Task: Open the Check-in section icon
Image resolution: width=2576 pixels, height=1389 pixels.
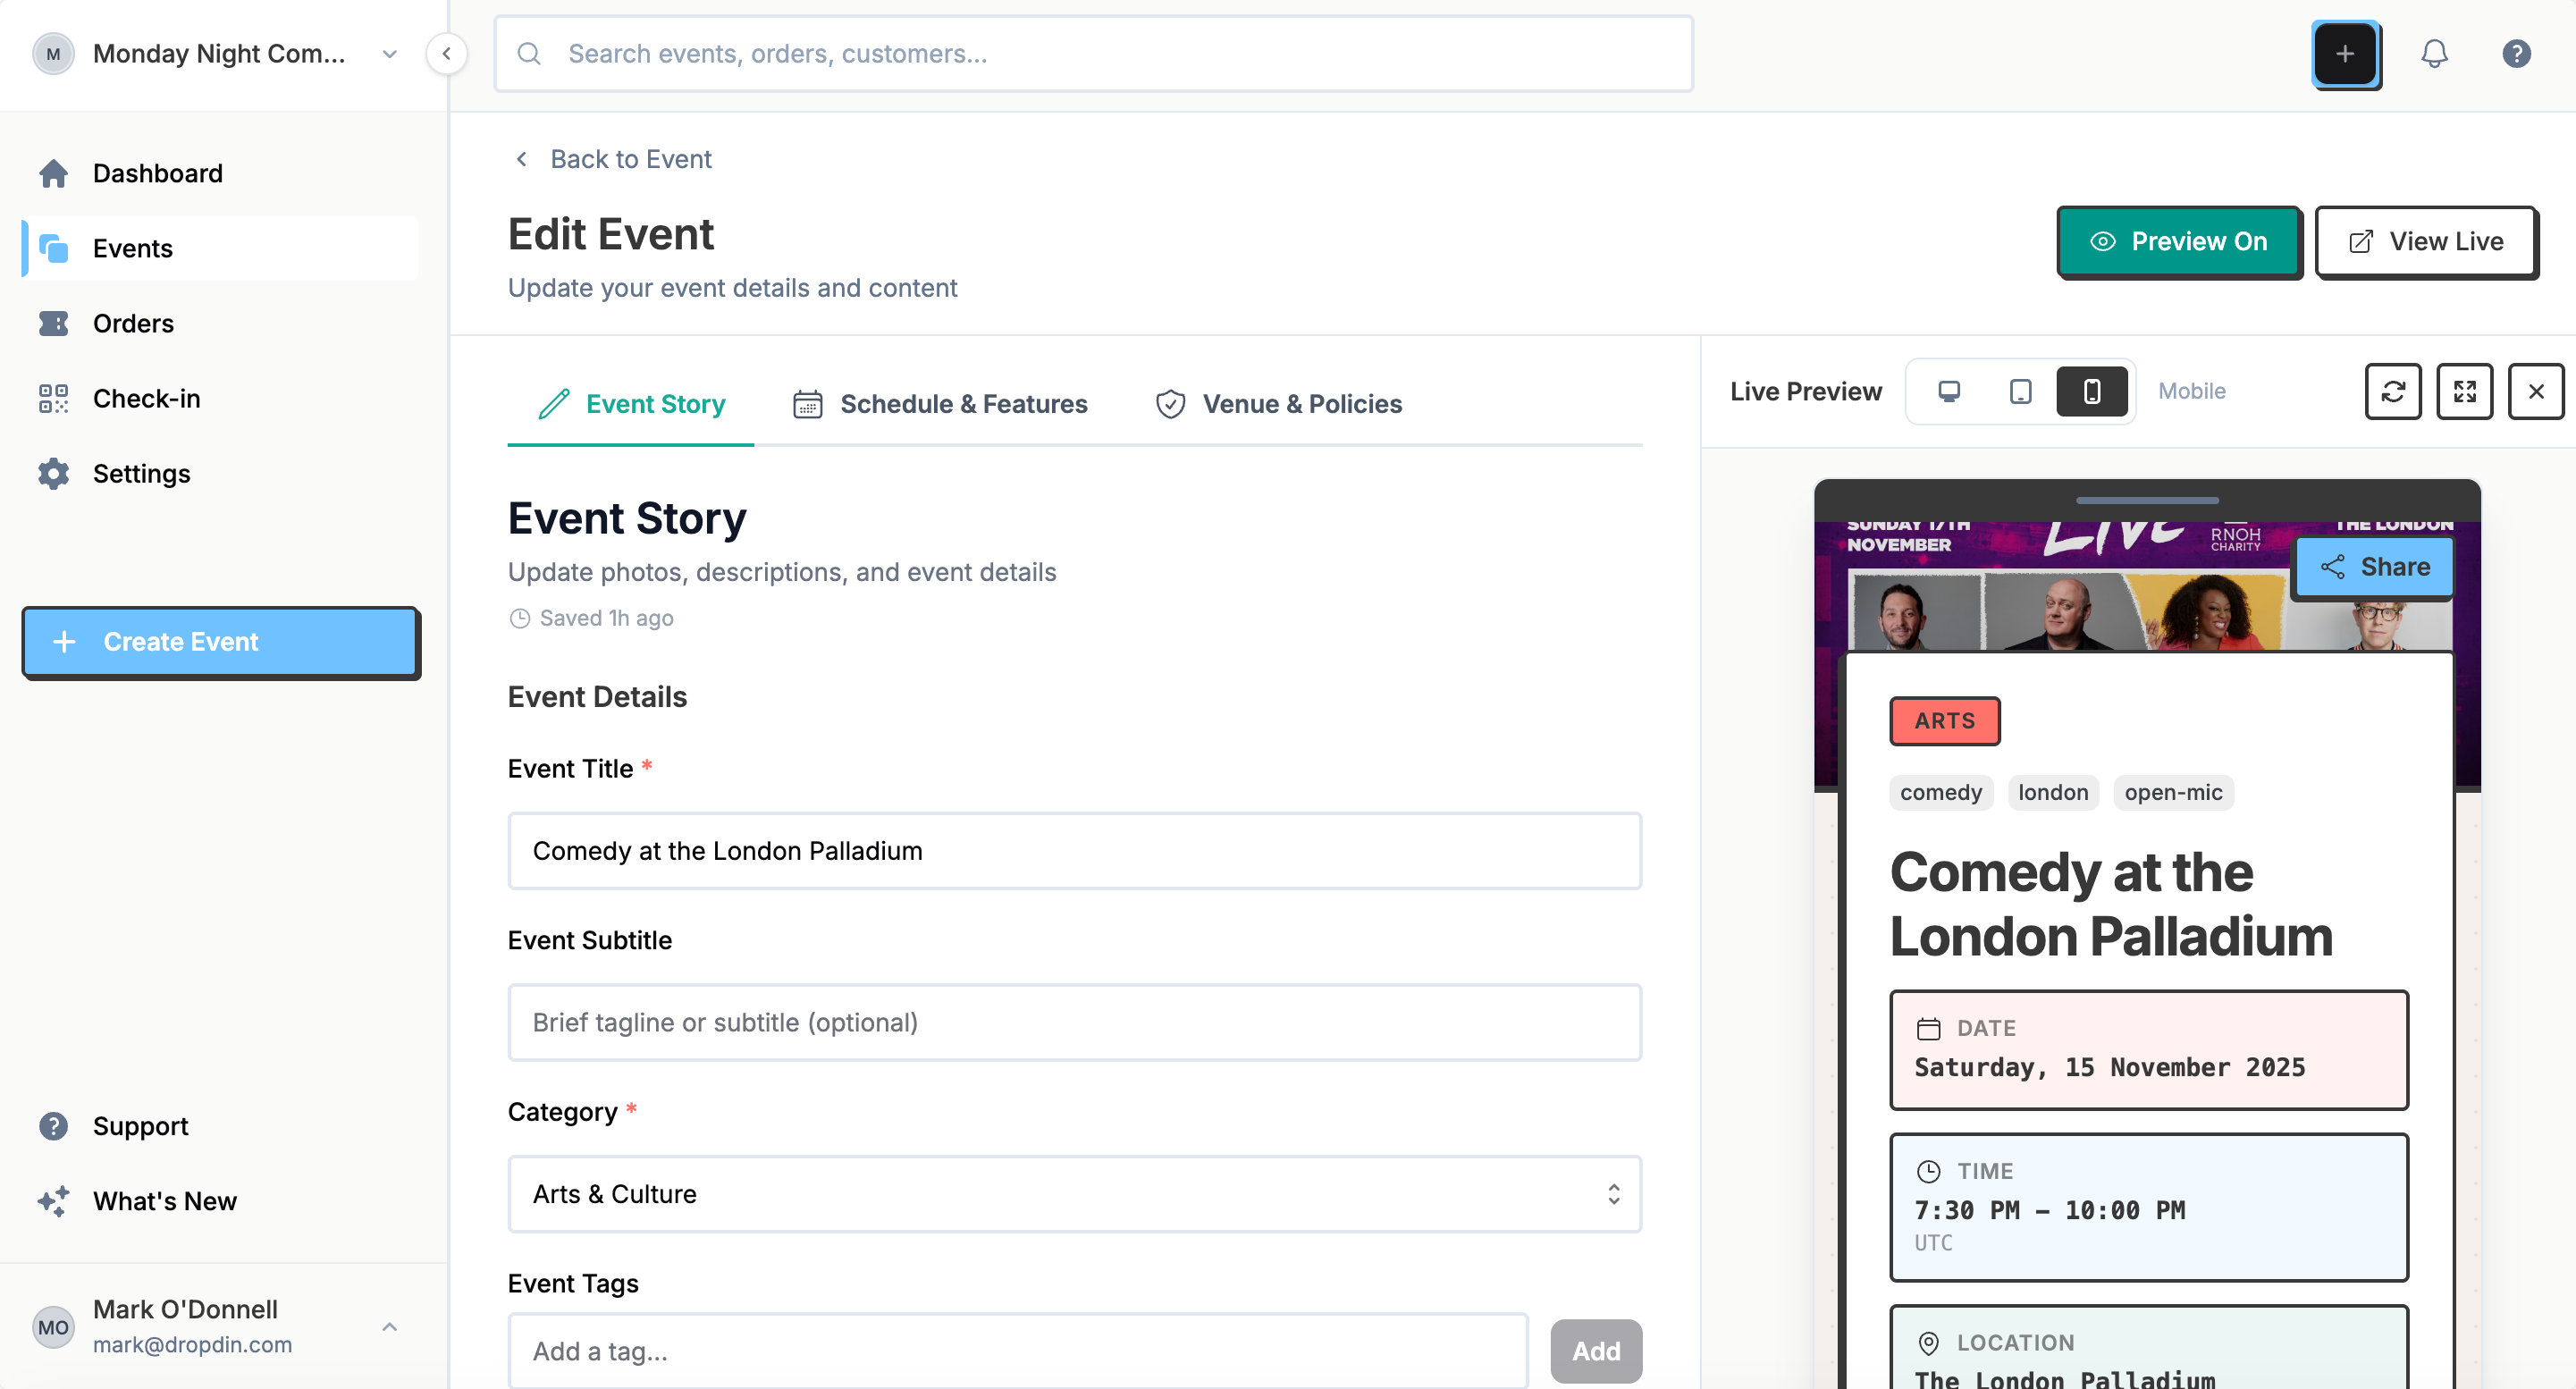Action: coord(53,398)
